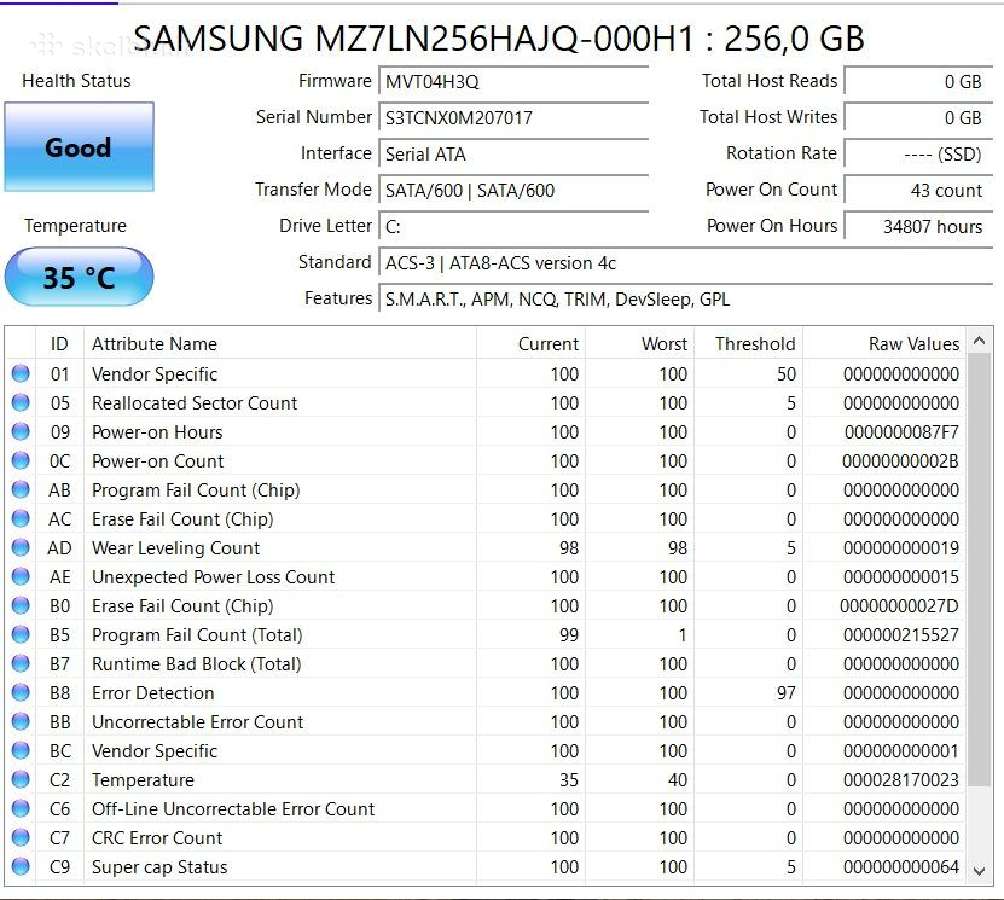Click the Drive Letter field C:
Viewport: 1004px width, 900px height.
(x=514, y=227)
